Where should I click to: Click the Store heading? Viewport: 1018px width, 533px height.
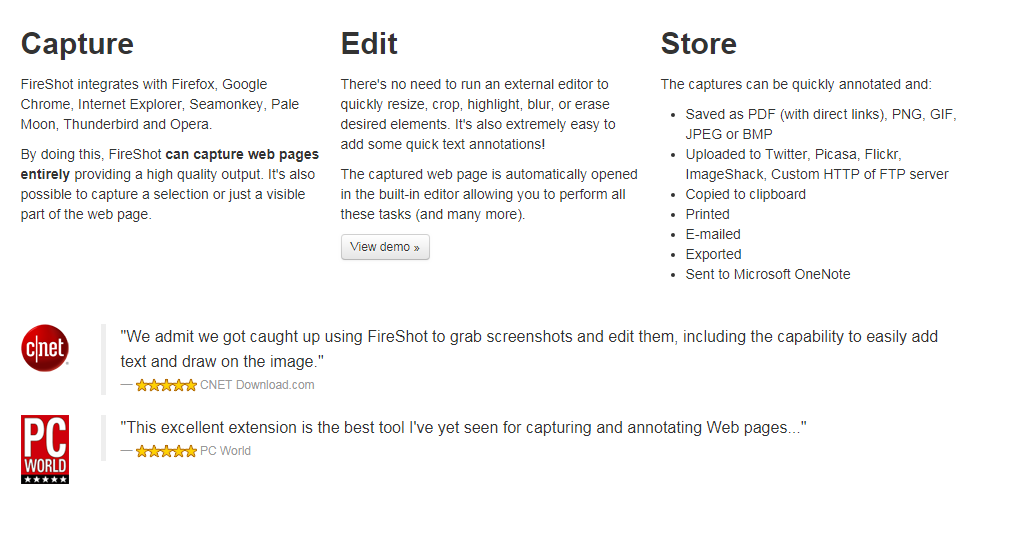698,44
